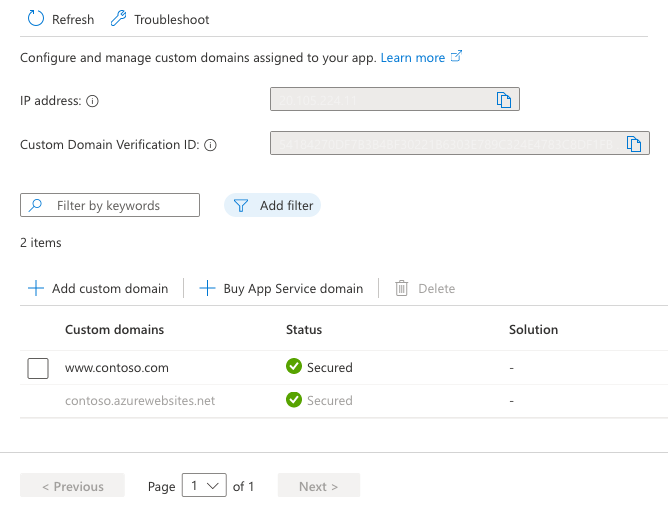Image resolution: width=668 pixels, height=518 pixels.
Task: Select the www.contoso.com checkbox
Action: [38, 368]
